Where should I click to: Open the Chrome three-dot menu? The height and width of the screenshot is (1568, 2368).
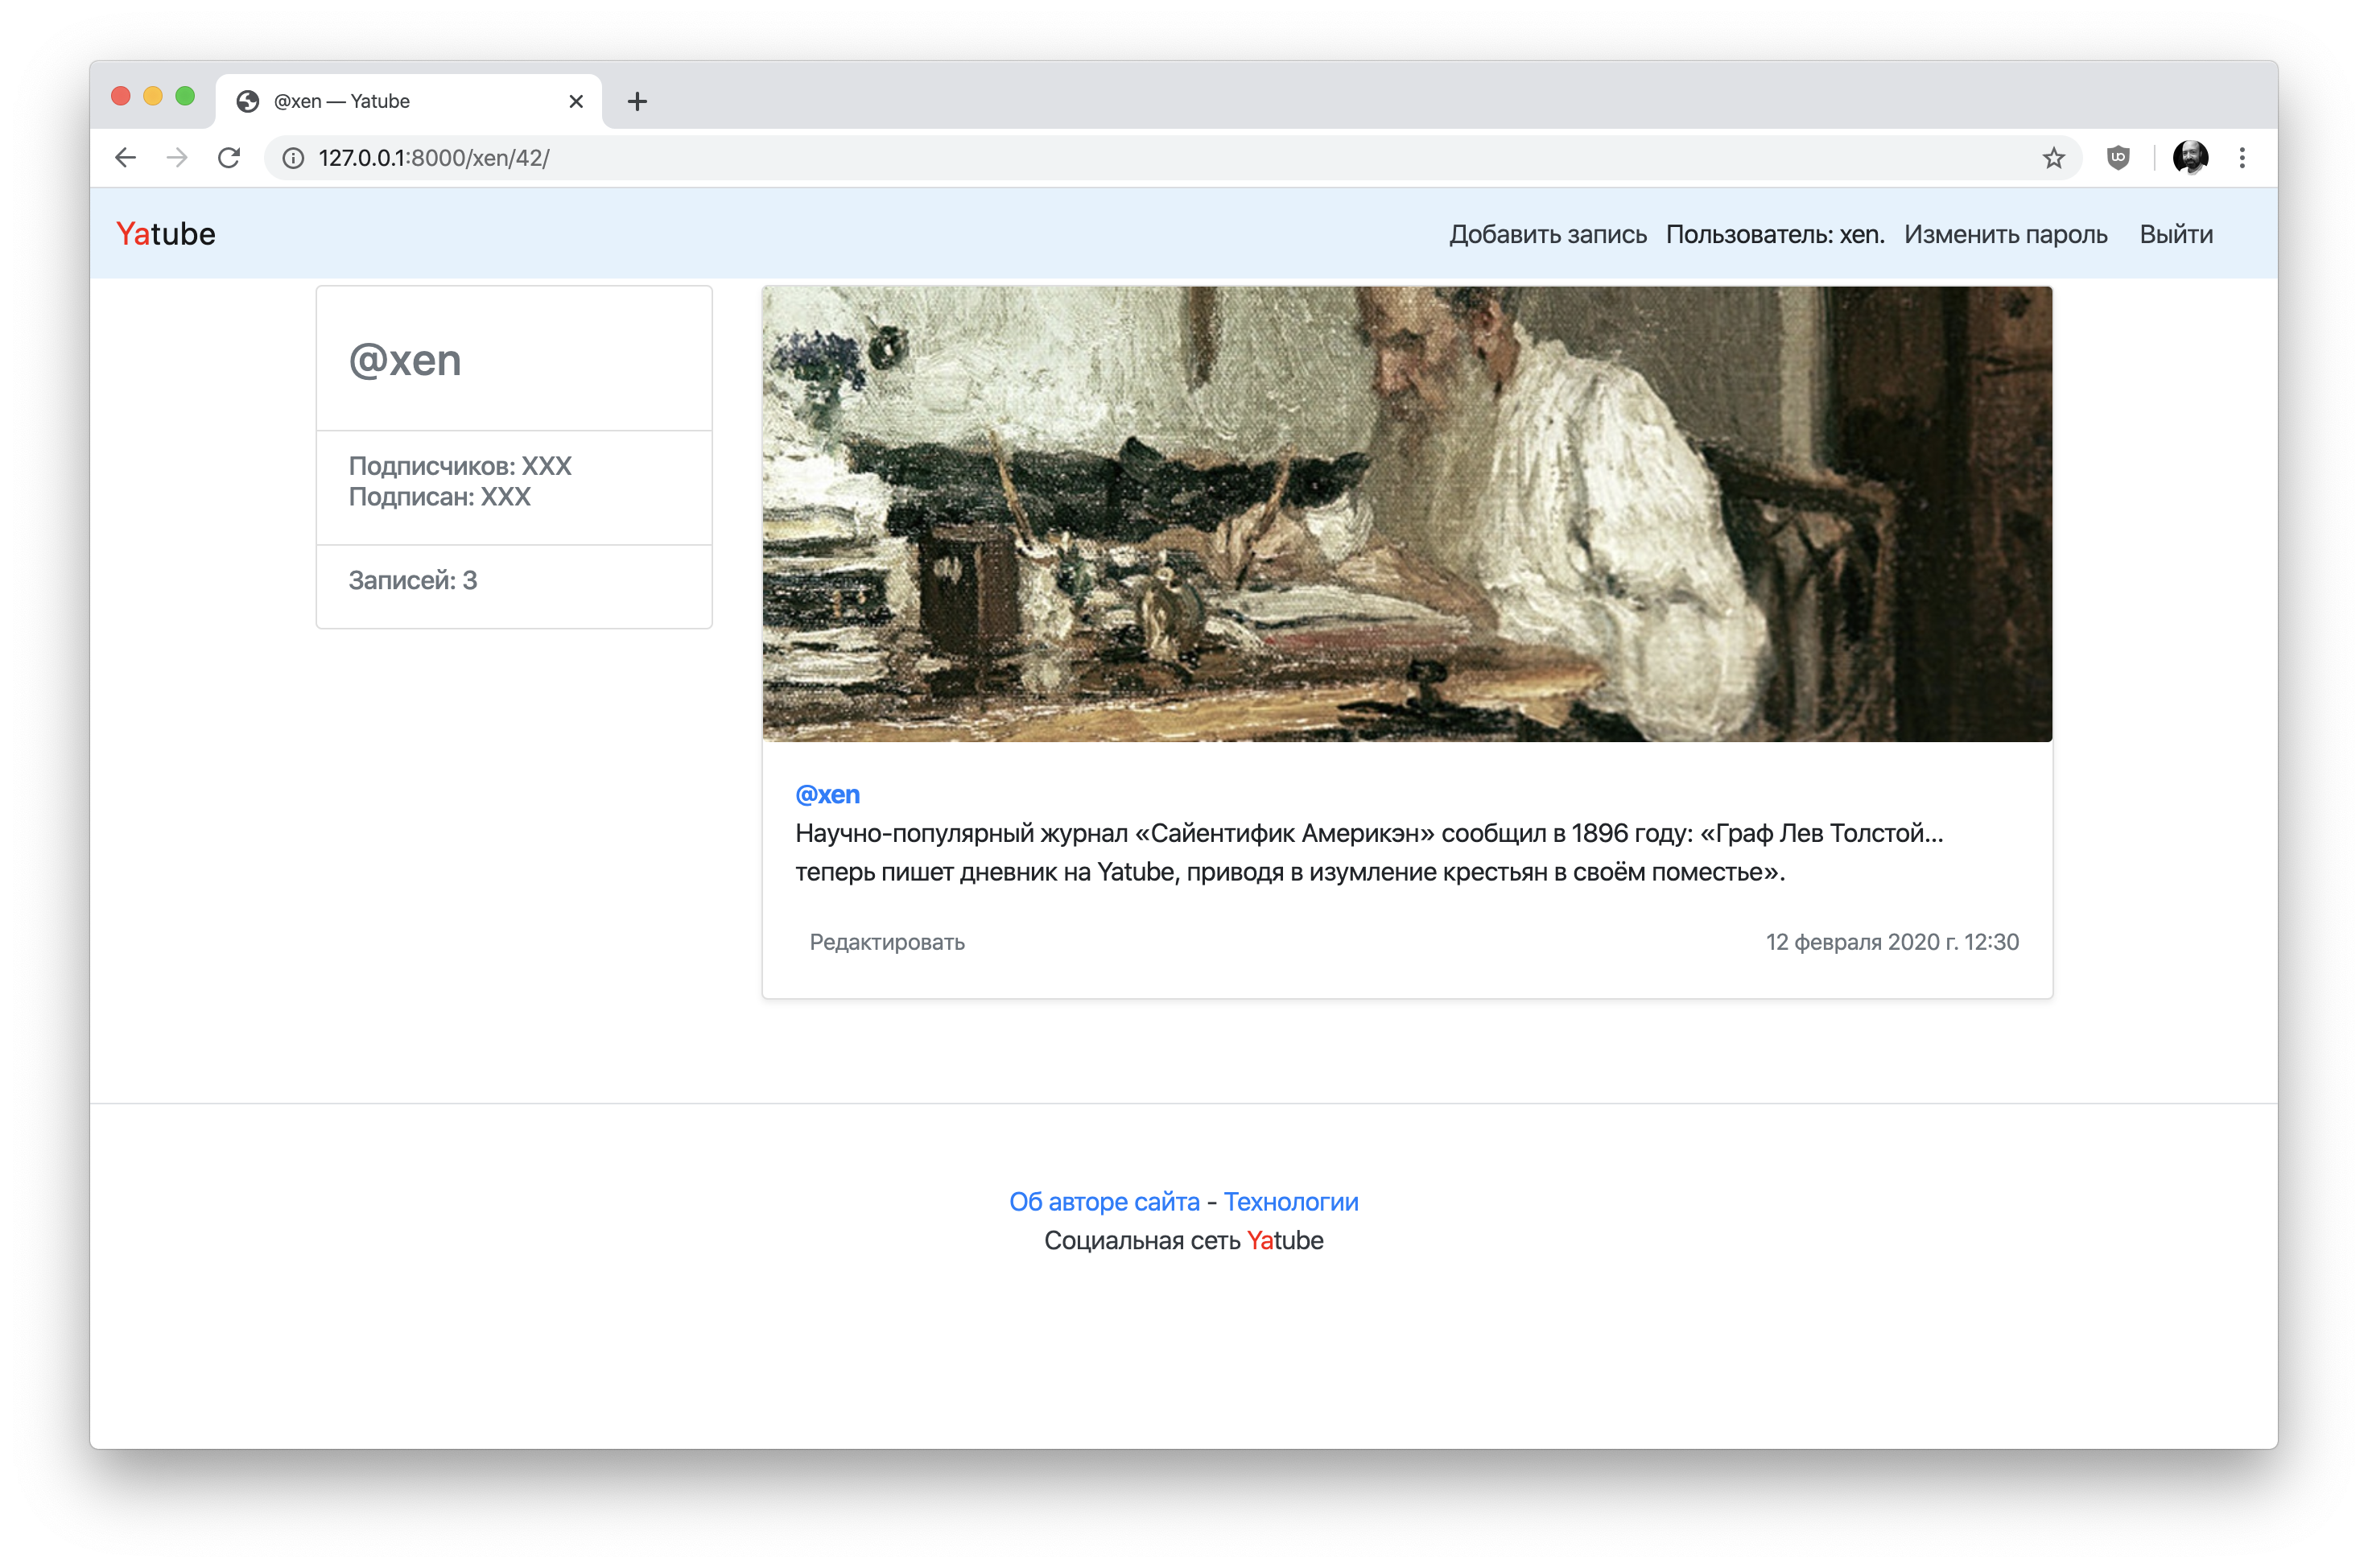click(x=2242, y=158)
